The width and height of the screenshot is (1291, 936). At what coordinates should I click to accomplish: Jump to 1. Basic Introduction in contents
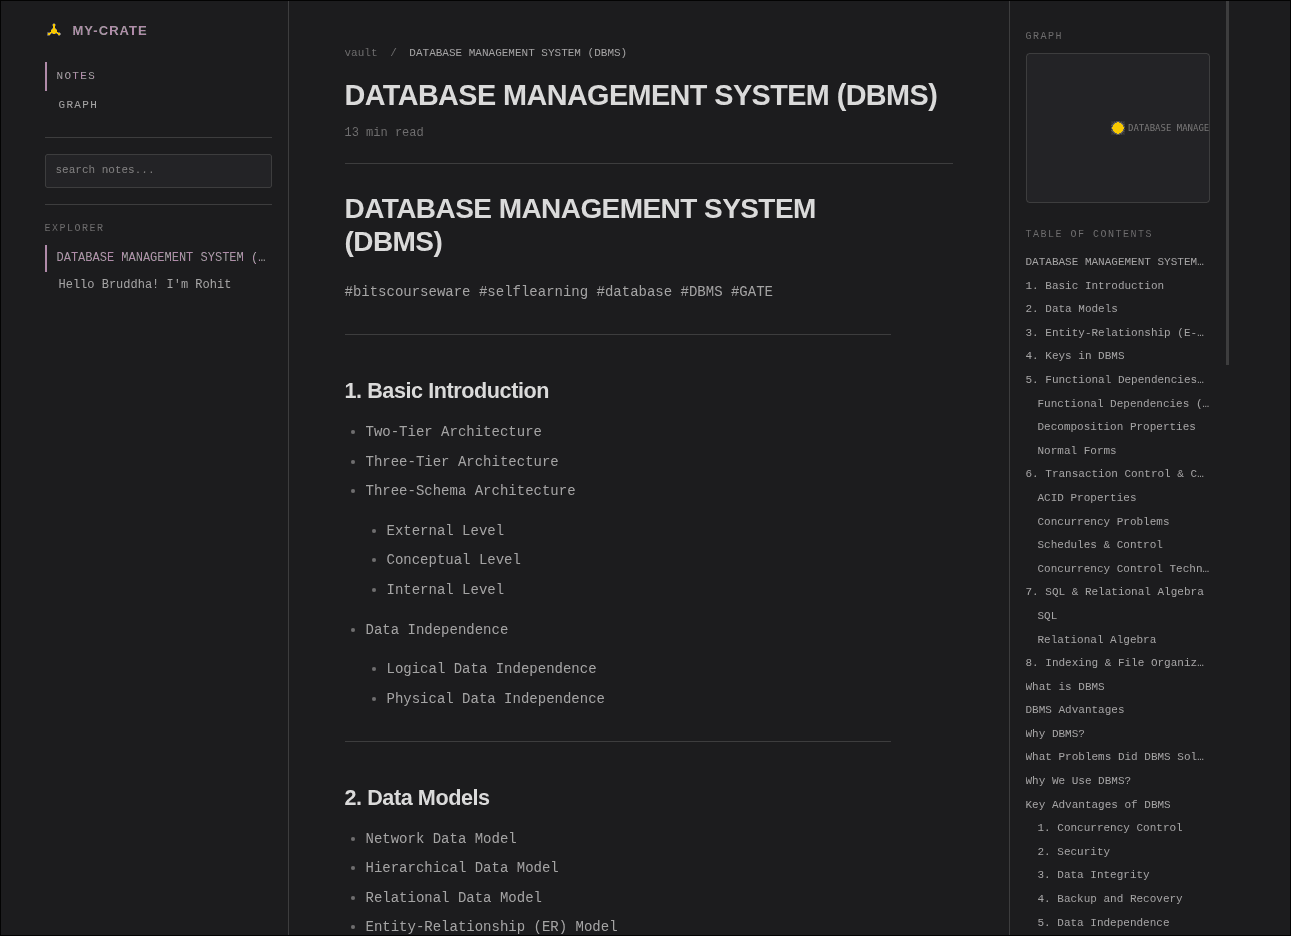[1094, 286]
